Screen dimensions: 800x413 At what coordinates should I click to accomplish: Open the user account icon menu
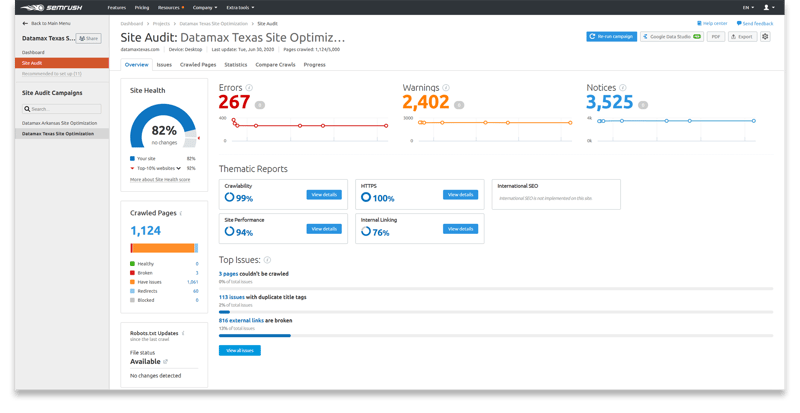[769, 8]
